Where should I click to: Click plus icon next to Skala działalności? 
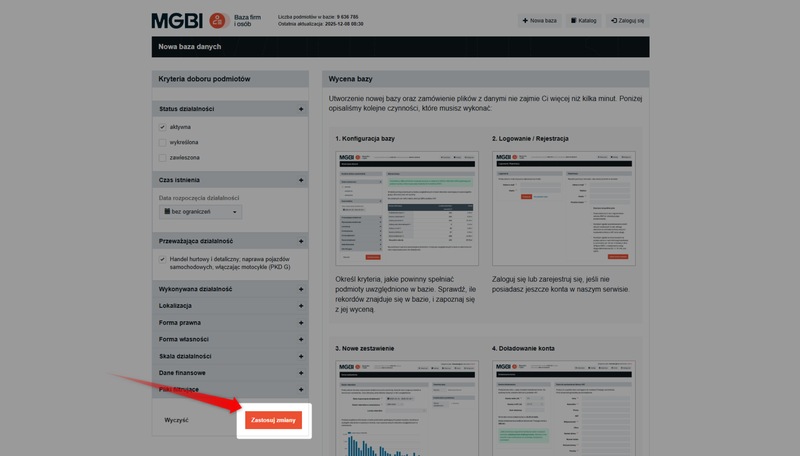pyautogui.click(x=300, y=356)
